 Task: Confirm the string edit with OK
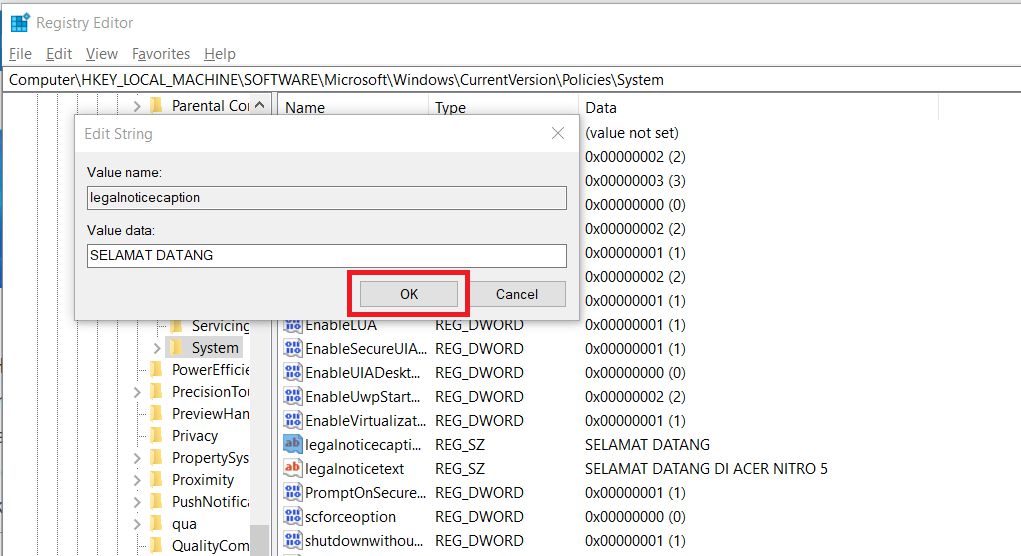(409, 294)
